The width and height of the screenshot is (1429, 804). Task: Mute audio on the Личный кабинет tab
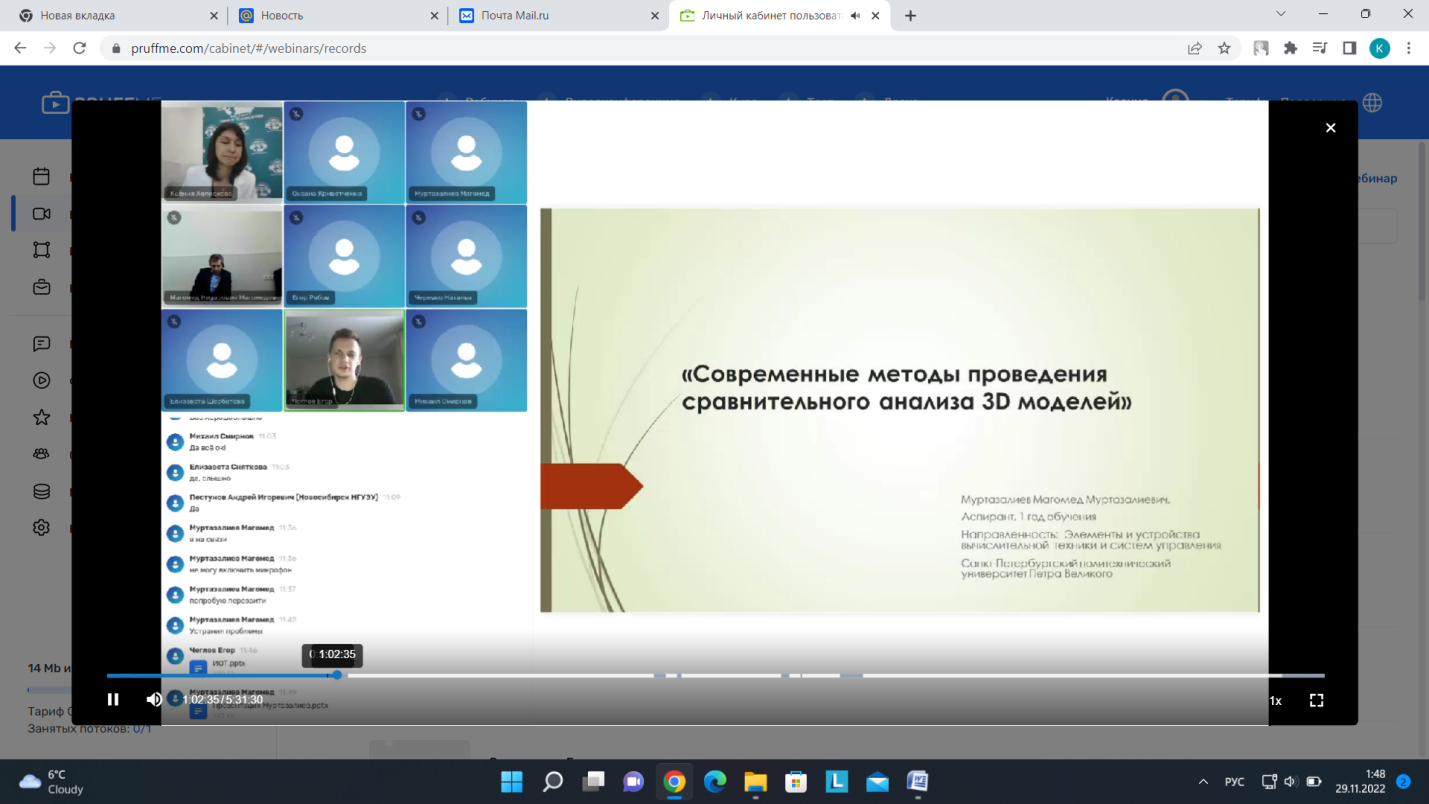[855, 16]
